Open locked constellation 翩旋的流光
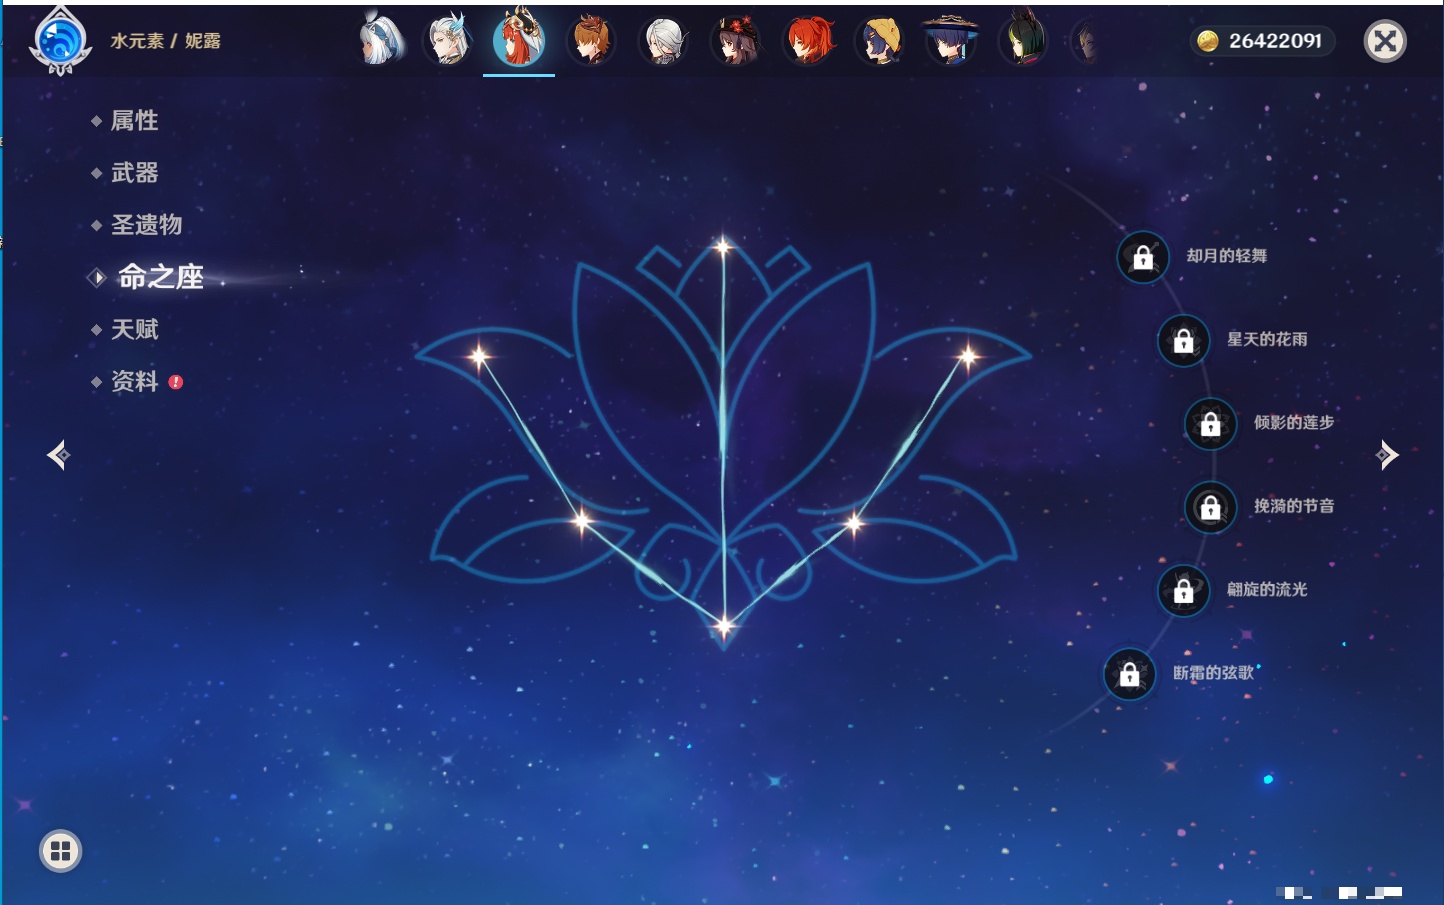Viewport: 1444px width, 905px height. [x=1183, y=590]
